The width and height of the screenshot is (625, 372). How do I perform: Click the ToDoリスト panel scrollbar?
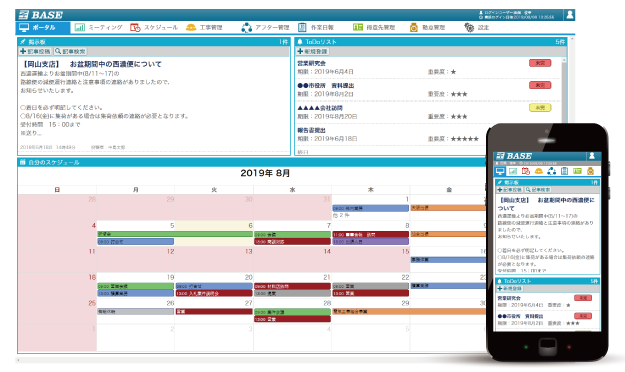click(564, 90)
